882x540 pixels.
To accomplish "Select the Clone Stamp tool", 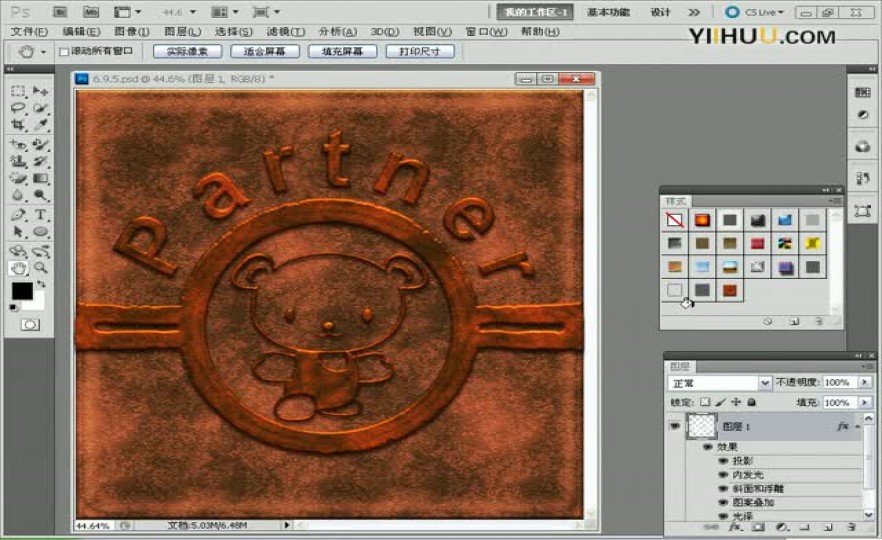I will pos(18,161).
